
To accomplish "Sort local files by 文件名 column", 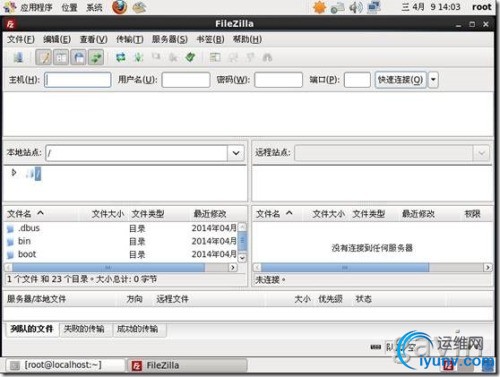I will click(x=41, y=214).
